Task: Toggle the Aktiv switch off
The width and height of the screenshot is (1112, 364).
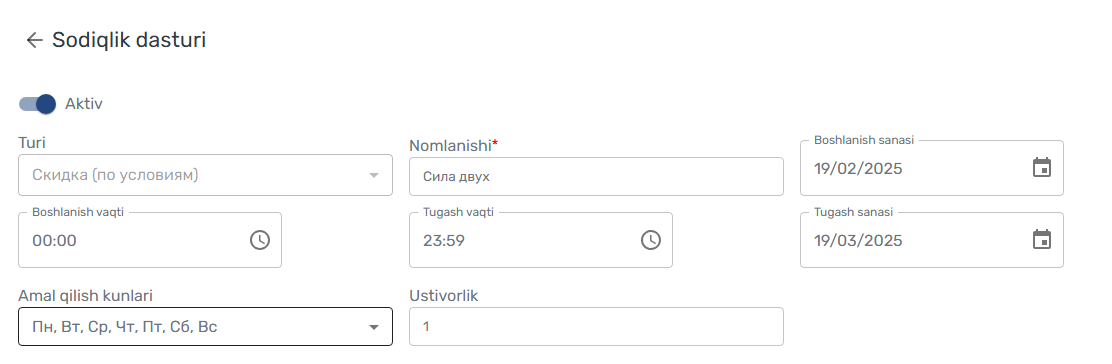Action: tap(38, 104)
